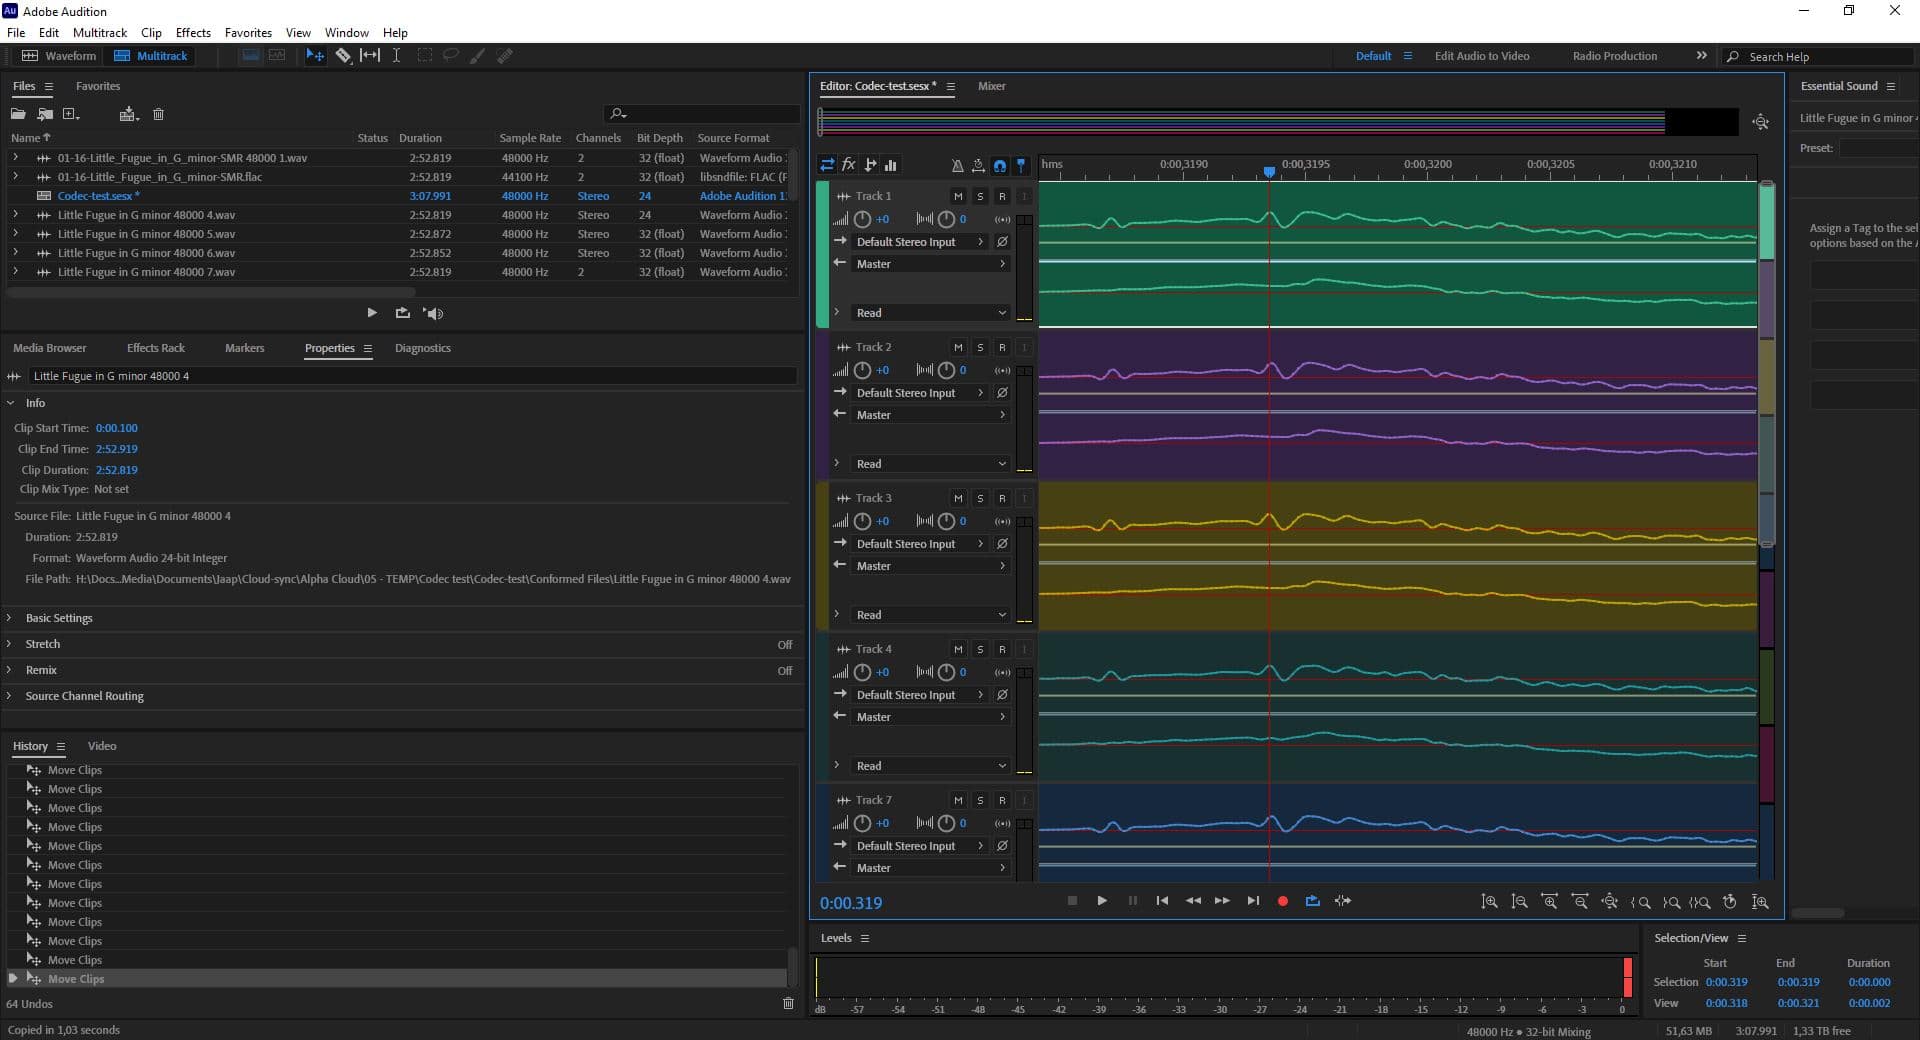The image size is (1920, 1040).
Task: Switch to the Media Browser tab
Action: click(x=50, y=348)
